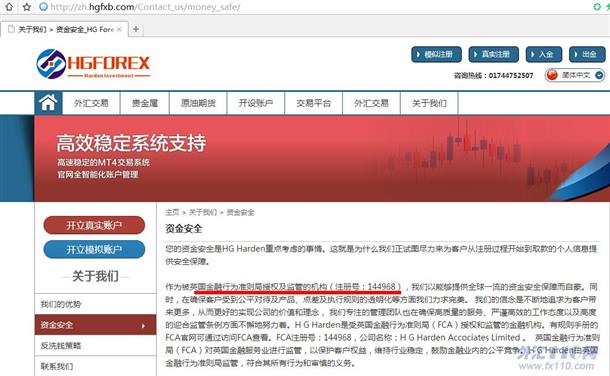Bookmark page with star icon

tap(26, 7)
